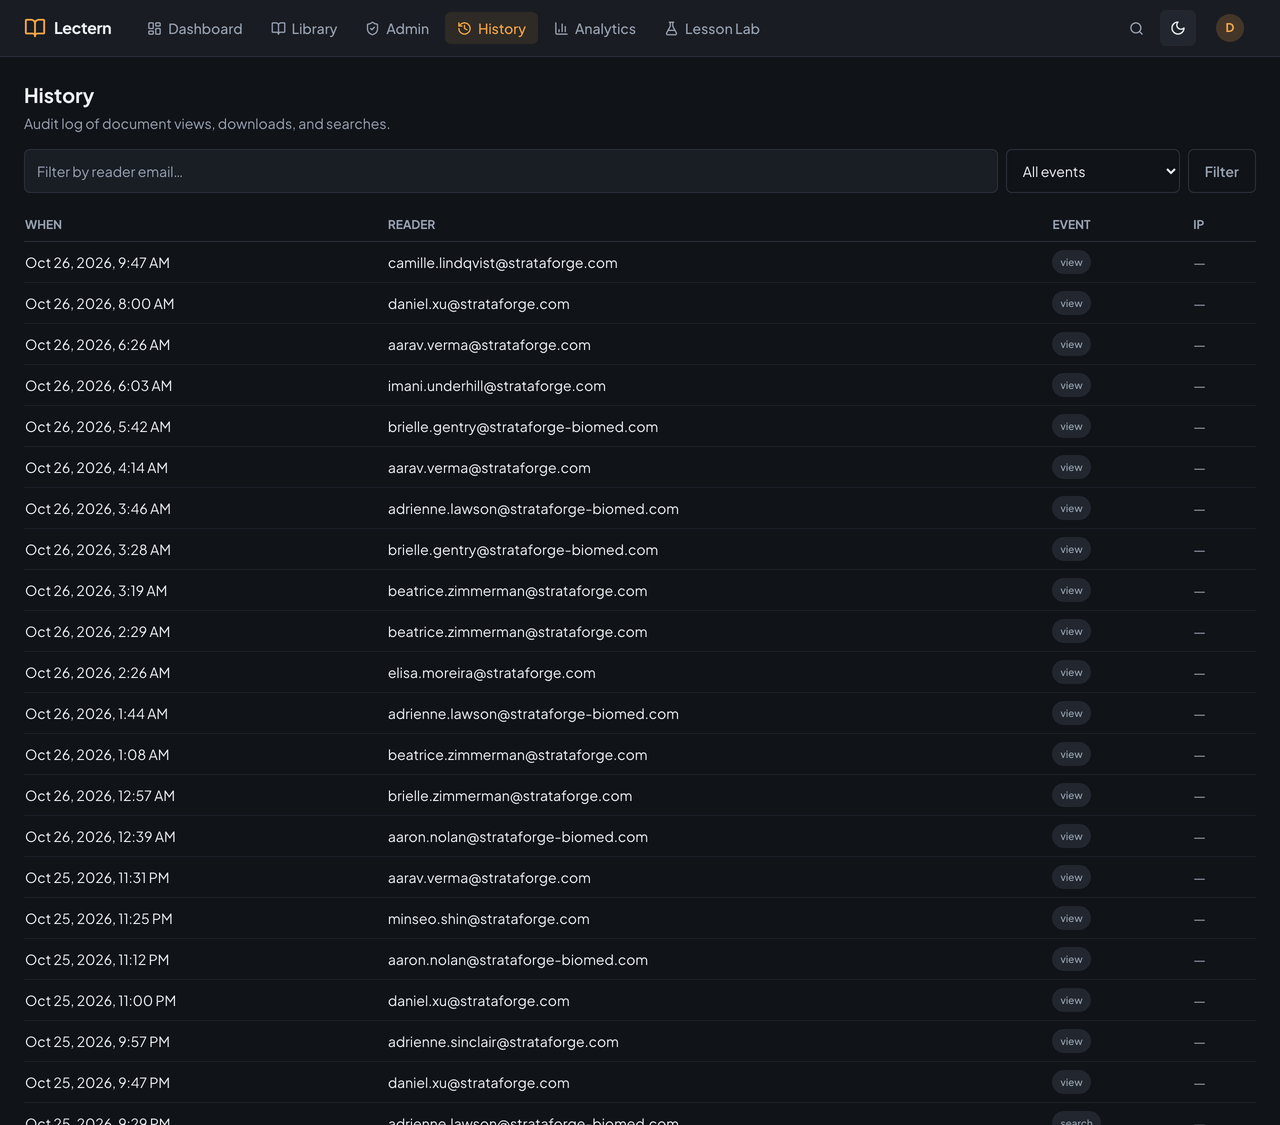Select the Oct 26, 2026, 6:26 AM timestamp
1280x1125 pixels.
(98, 345)
